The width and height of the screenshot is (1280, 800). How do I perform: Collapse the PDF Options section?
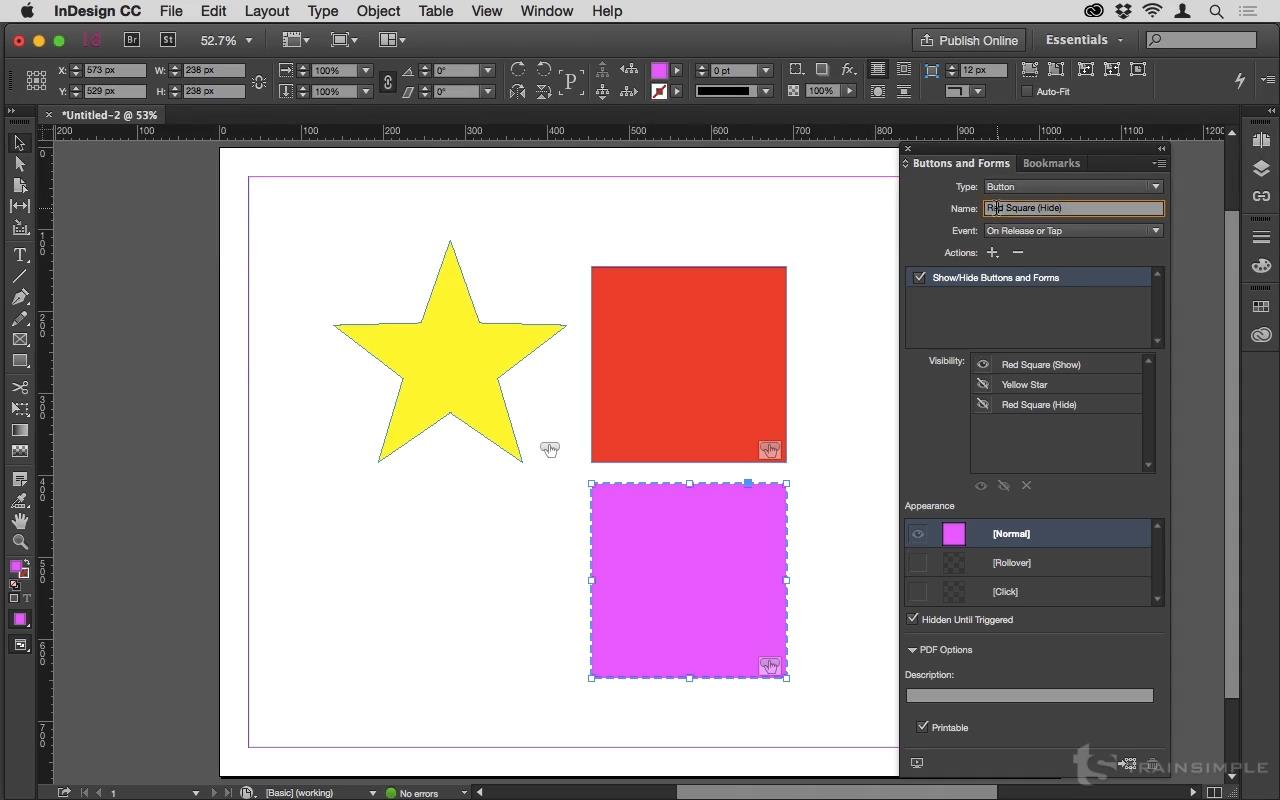coord(912,650)
